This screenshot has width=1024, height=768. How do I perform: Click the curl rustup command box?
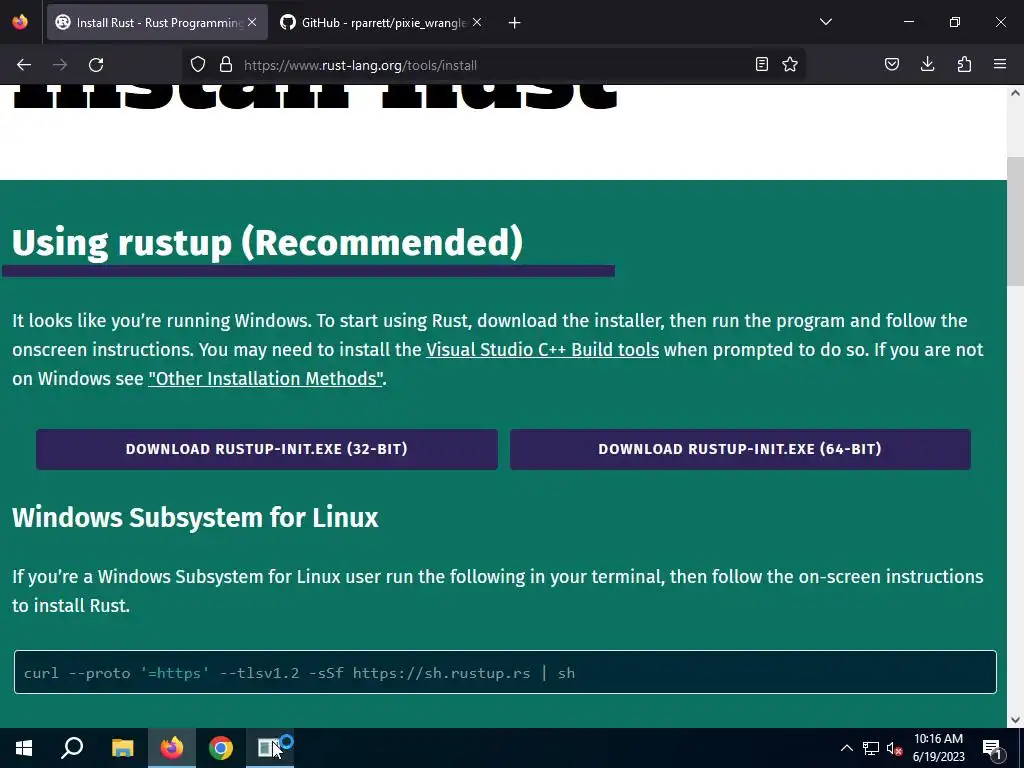tap(505, 672)
